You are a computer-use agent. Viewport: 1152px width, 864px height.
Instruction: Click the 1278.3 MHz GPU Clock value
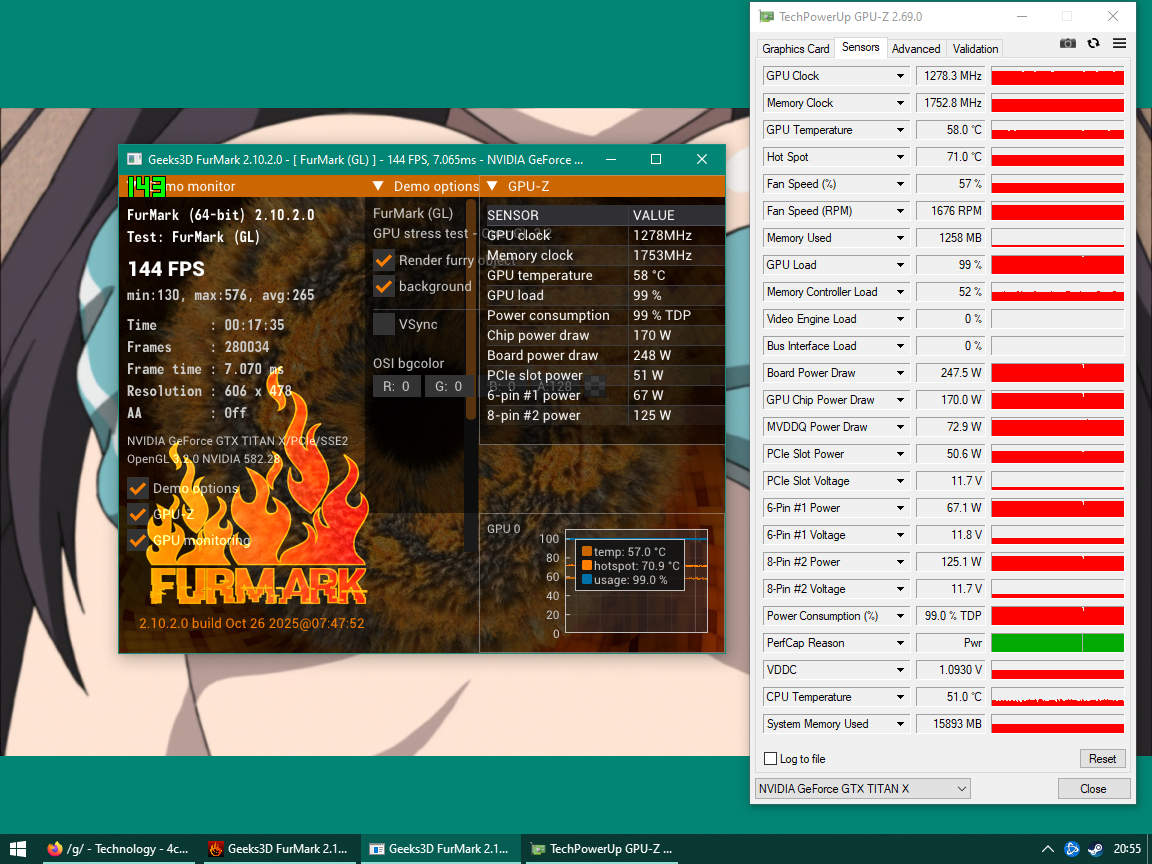click(x=951, y=76)
